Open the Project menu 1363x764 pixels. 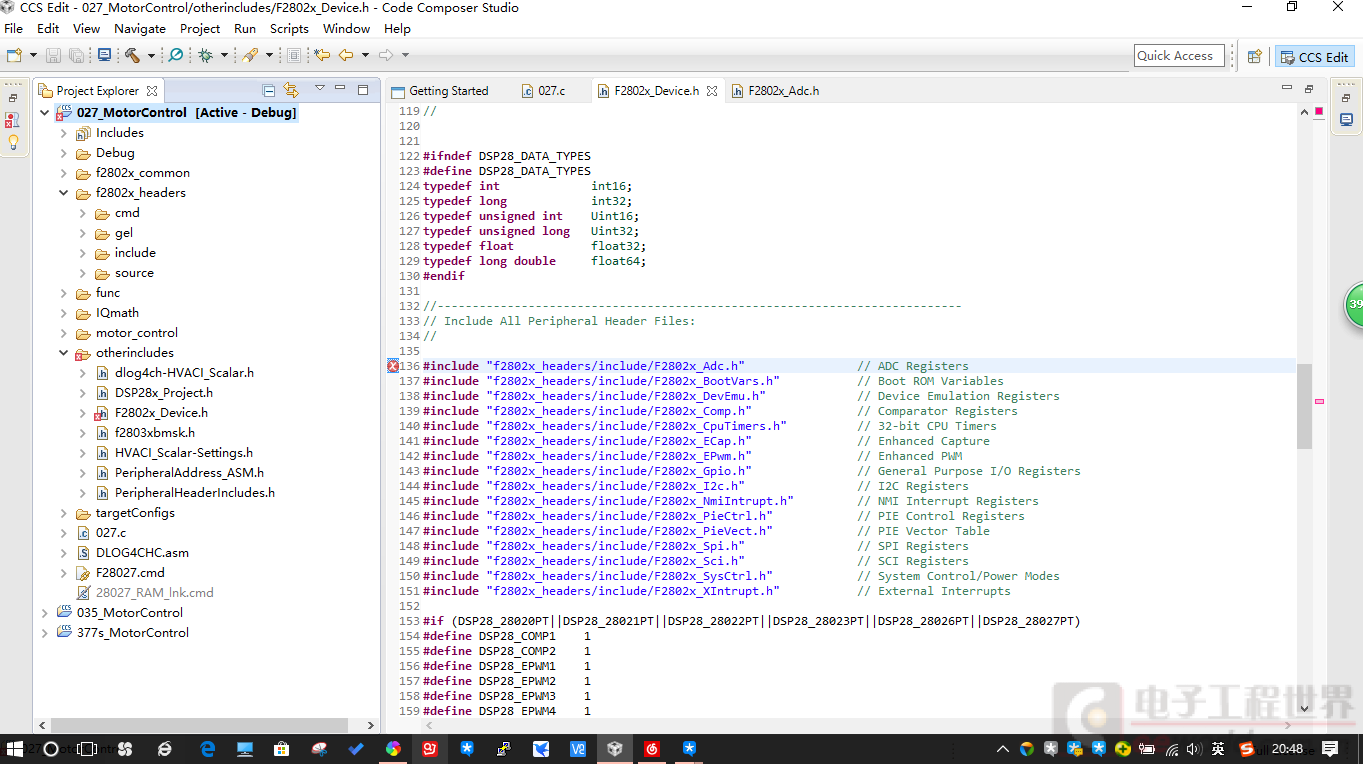coord(200,29)
